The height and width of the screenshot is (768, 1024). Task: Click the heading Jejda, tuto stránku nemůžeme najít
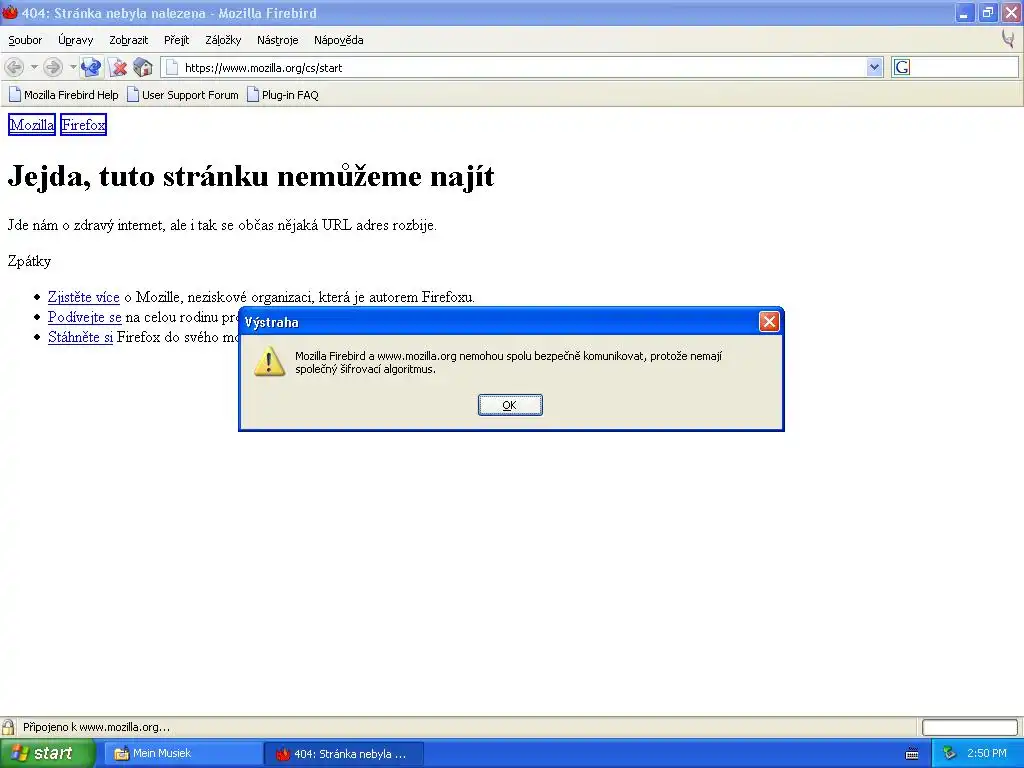tap(251, 176)
